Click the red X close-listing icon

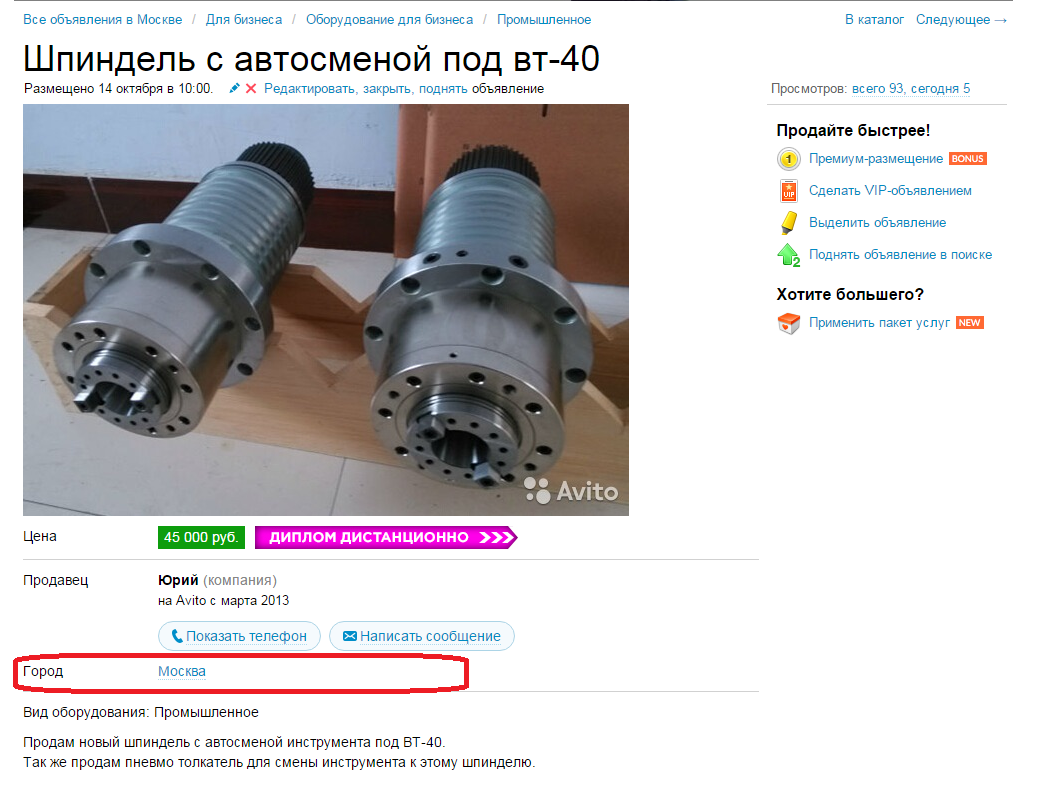click(x=251, y=88)
